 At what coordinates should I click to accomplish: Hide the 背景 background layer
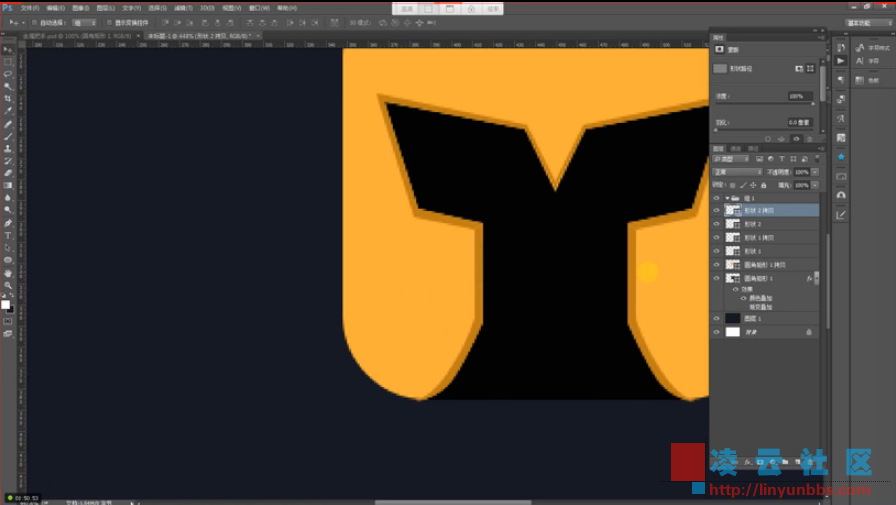(717, 332)
